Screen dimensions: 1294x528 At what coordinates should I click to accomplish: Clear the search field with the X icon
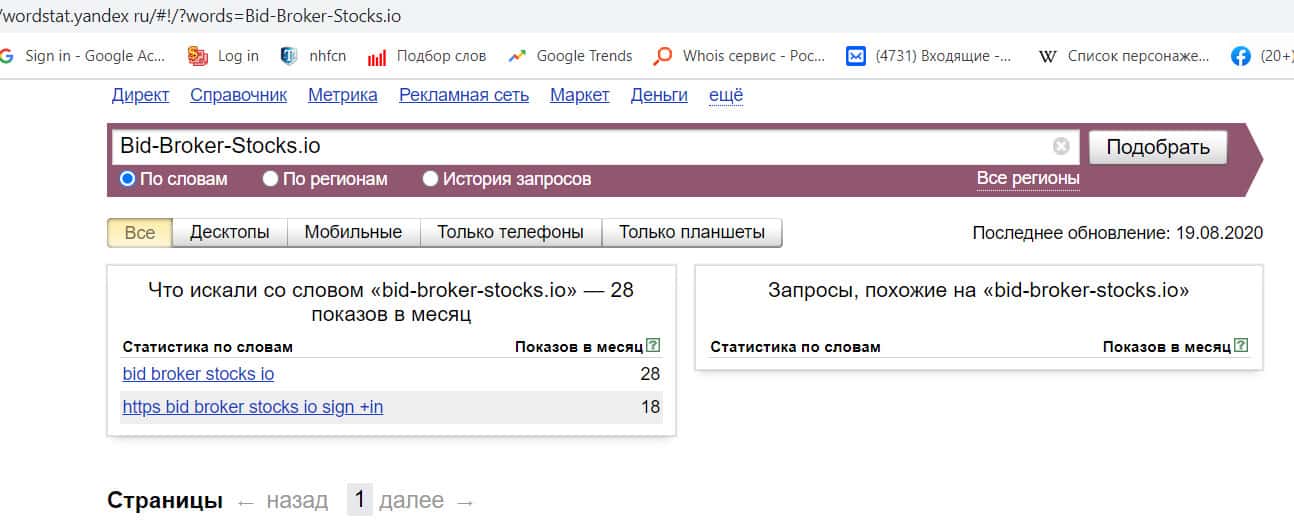[x=1061, y=147]
